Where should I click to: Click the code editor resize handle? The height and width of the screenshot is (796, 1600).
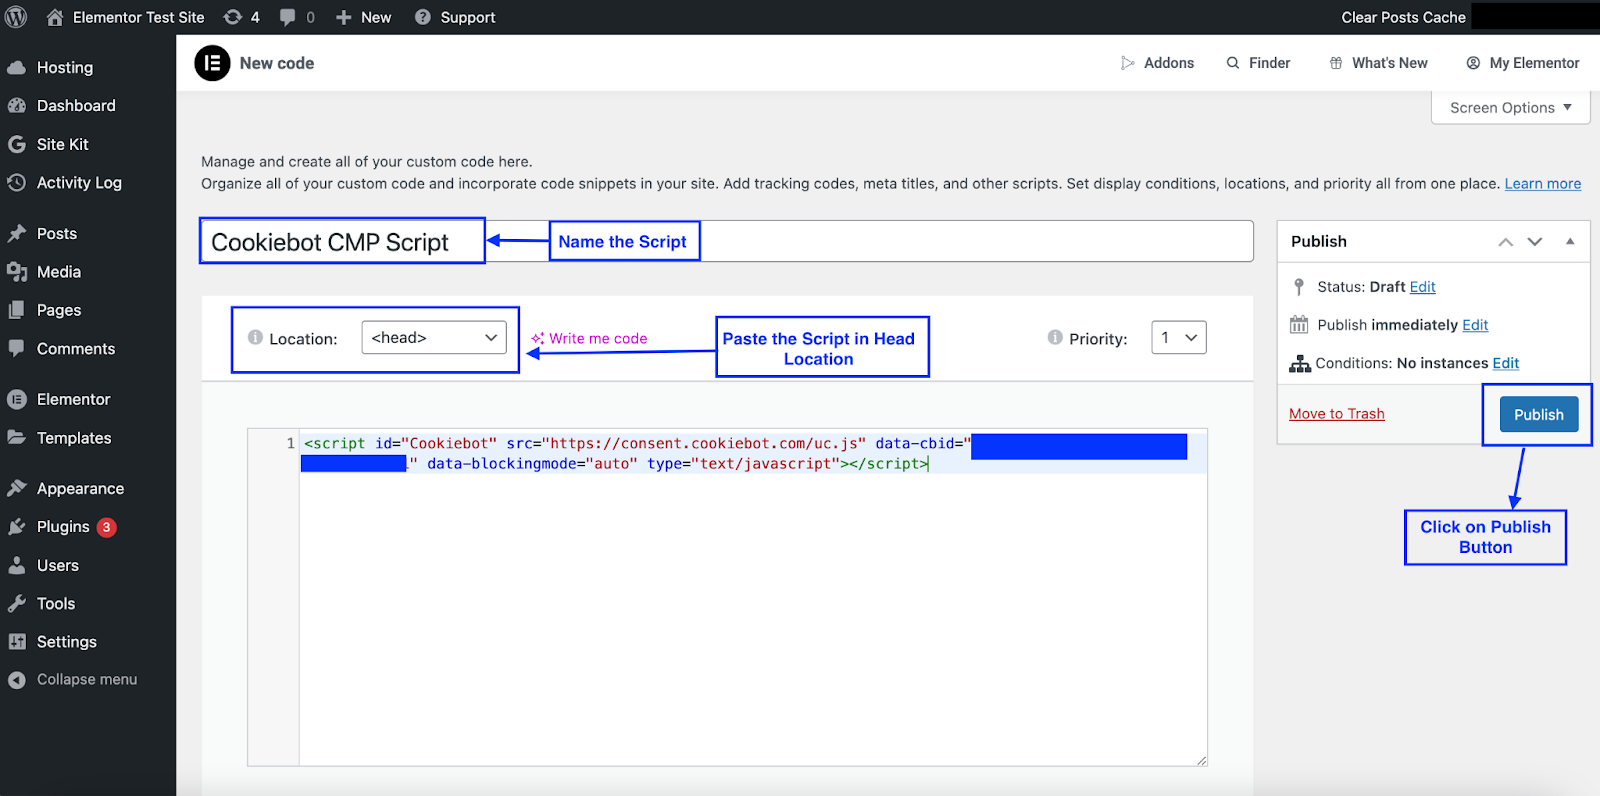(x=1201, y=760)
